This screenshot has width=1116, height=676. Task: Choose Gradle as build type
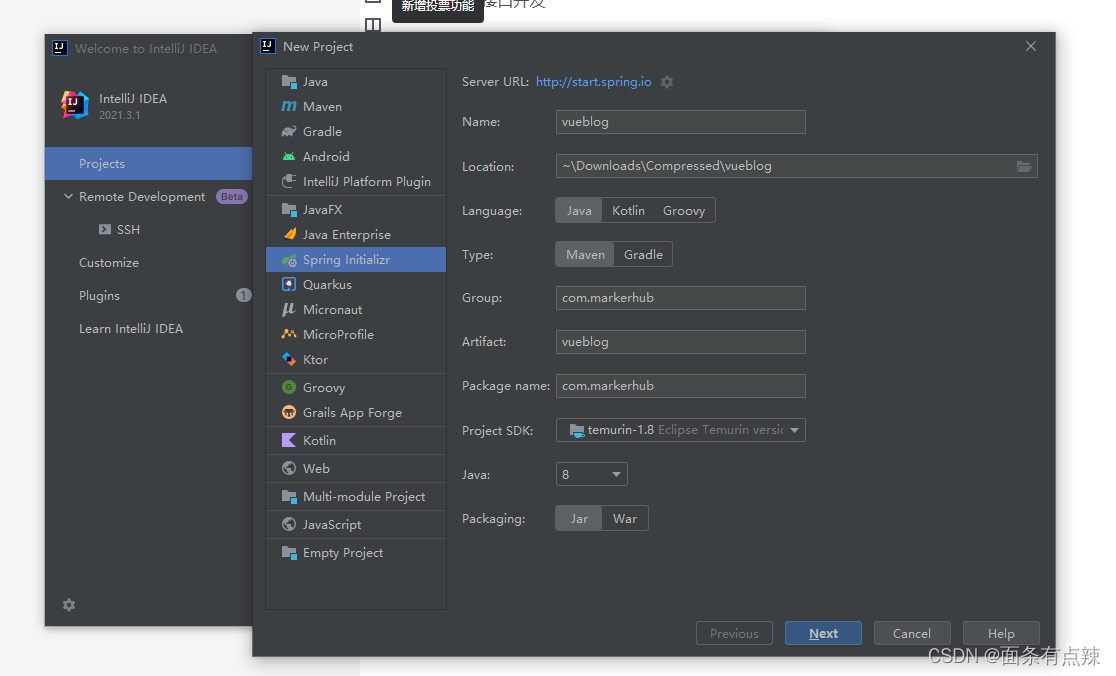(643, 255)
